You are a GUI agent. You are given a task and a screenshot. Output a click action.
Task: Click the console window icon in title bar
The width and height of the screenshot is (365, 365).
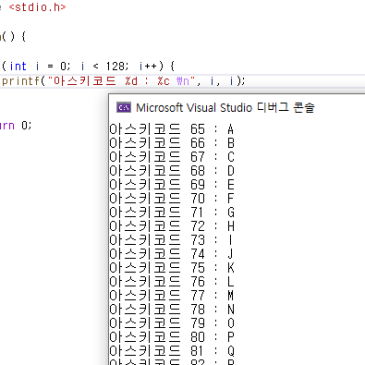(124, 107)
